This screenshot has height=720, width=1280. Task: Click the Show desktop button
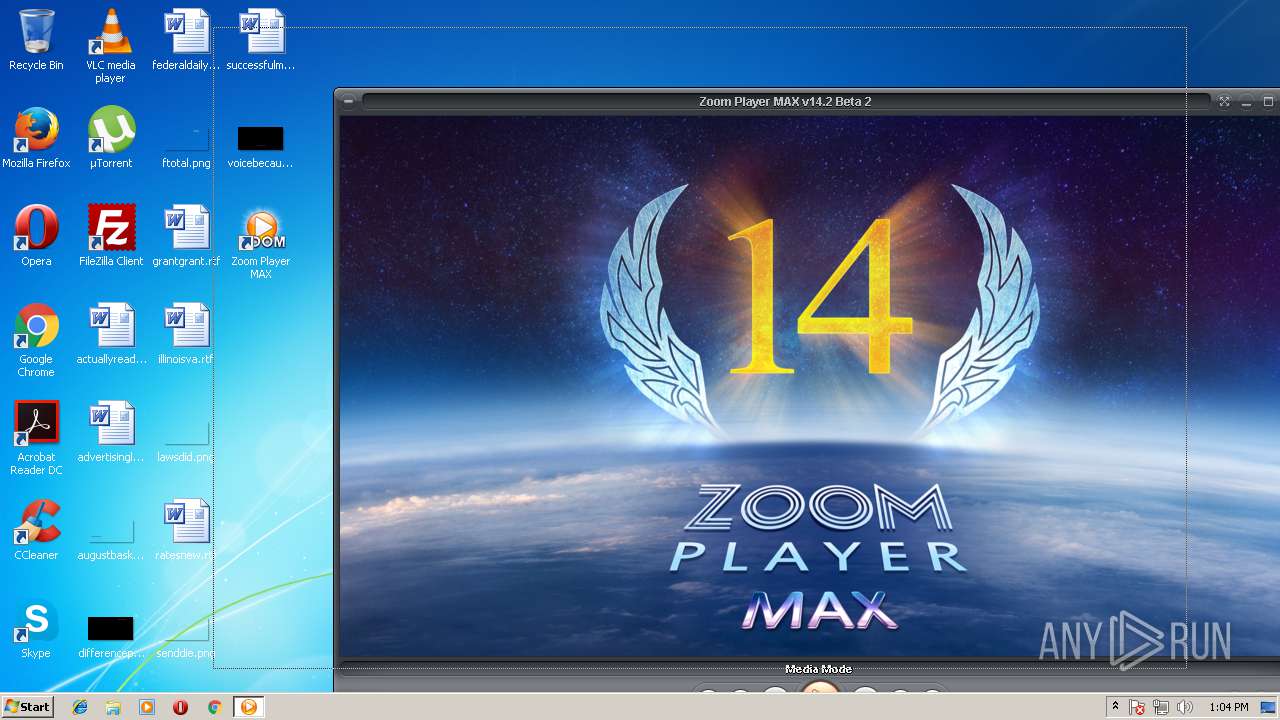point(1269,708)
